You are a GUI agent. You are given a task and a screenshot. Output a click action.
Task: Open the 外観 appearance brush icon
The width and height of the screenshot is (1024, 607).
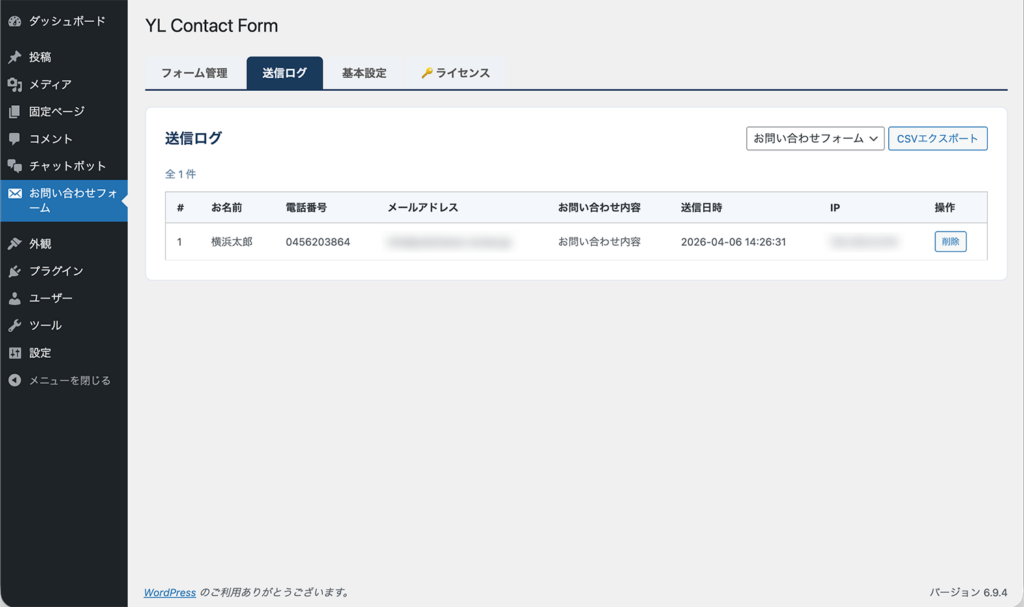pyautogui.click(x=12, y=242)
